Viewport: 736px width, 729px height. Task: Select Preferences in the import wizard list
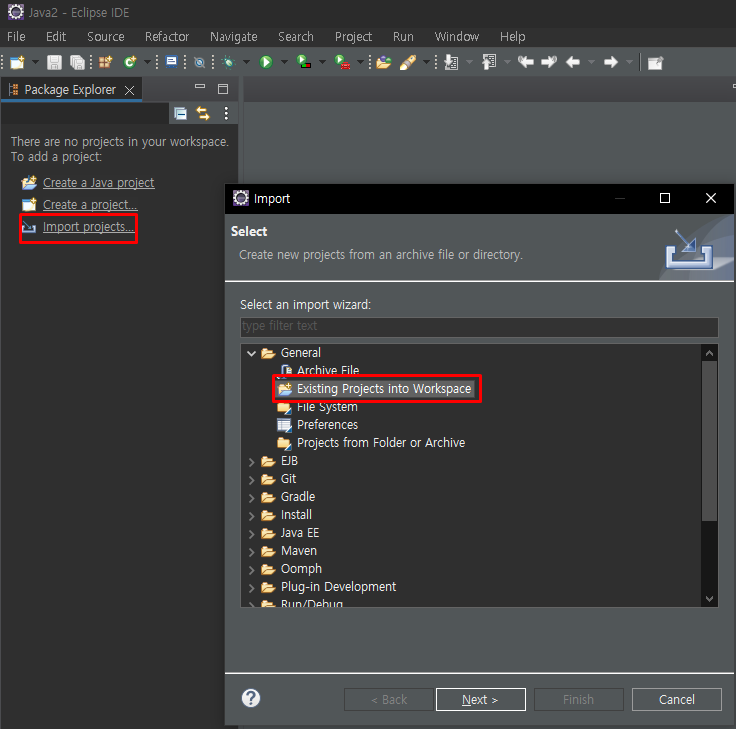[327, 425]
